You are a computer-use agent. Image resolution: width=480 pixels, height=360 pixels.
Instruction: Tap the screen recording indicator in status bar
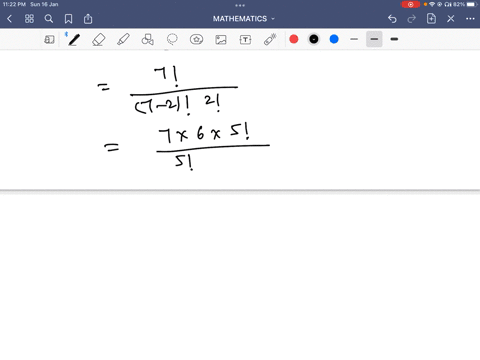(x=410, y=4)
